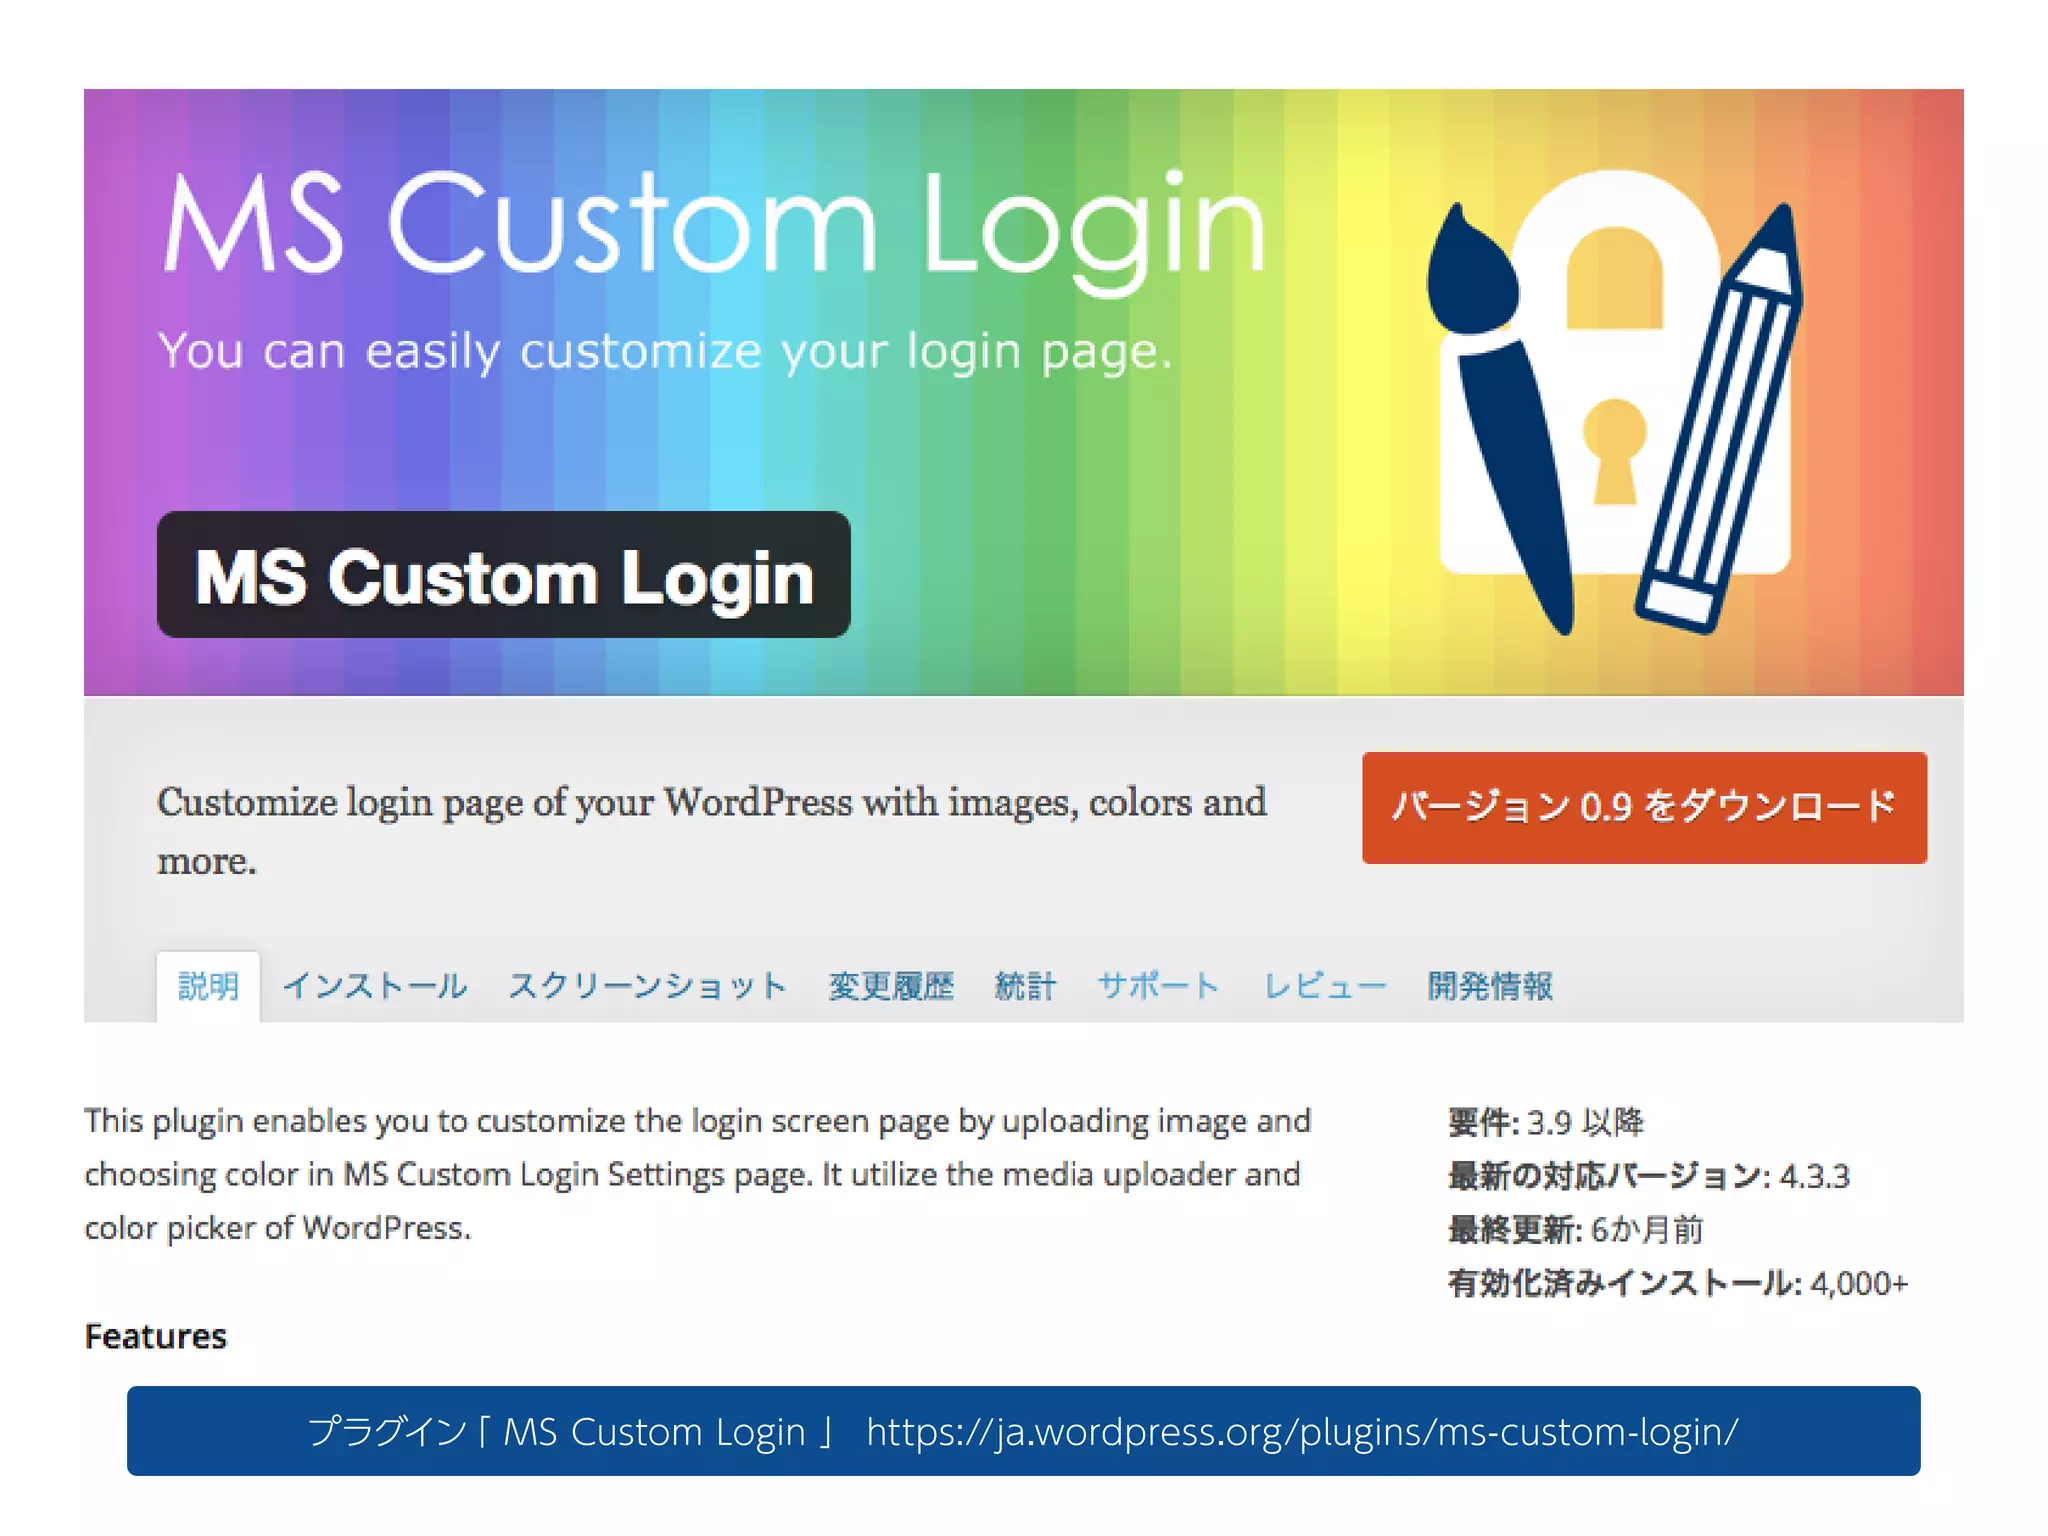Click the 最新の対応バージョン: 4.3.3 text

1649,1176
